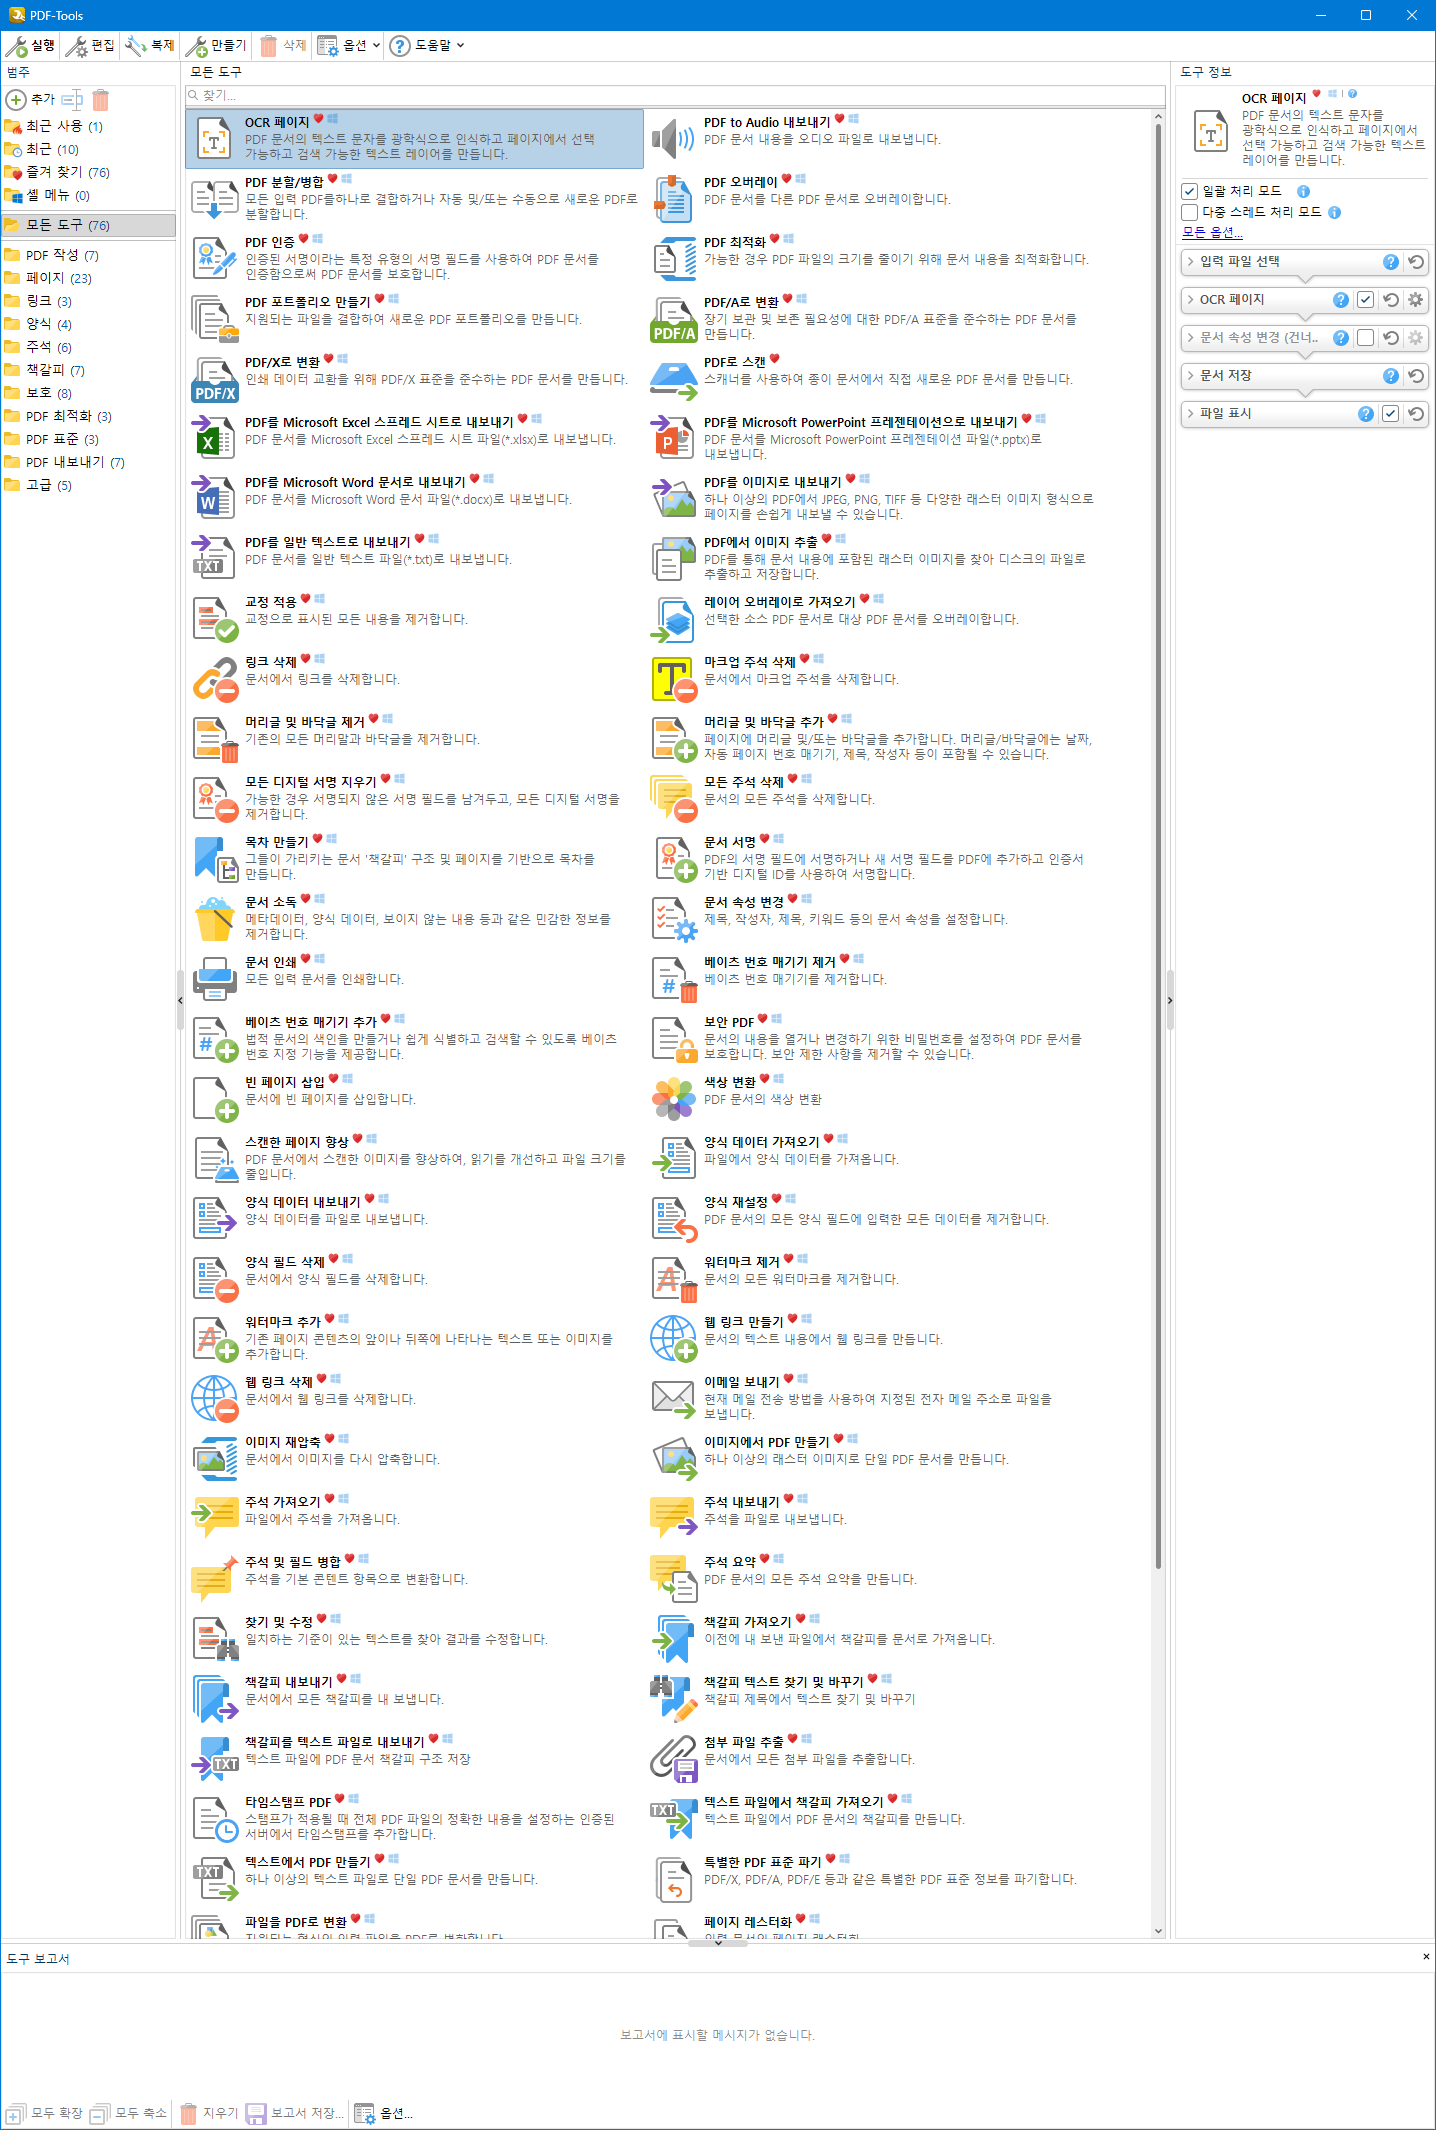Select the 첨부 파일 추출 paperclip icon
This screenshot has width=1436, height=2130.
point(673,1759)
